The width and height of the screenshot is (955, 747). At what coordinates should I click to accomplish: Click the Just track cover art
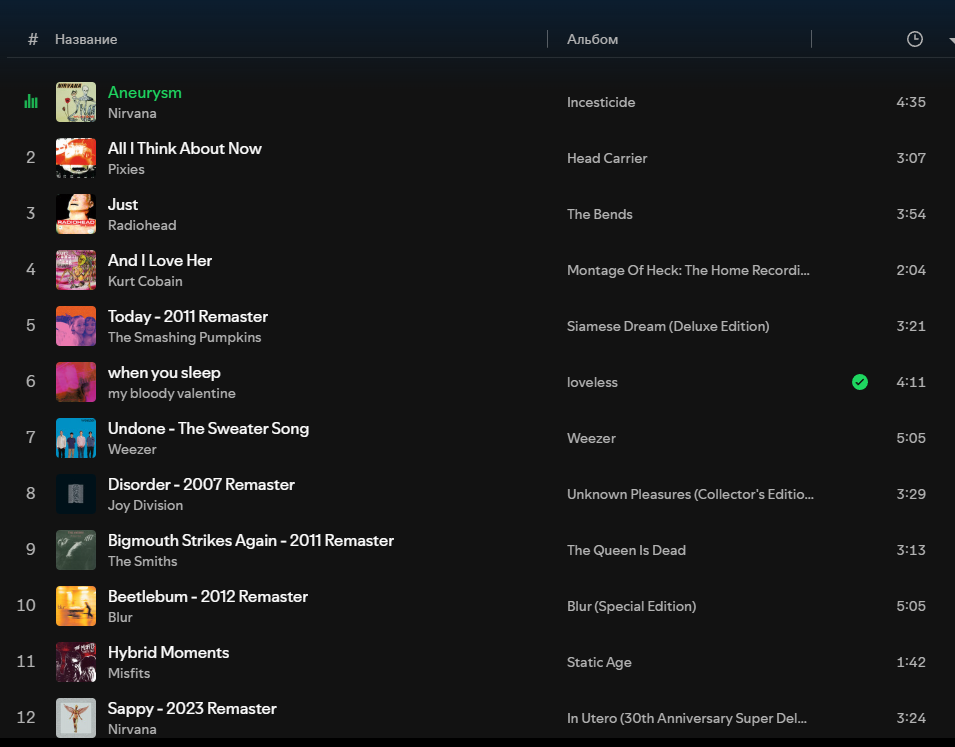pos(76,214)
